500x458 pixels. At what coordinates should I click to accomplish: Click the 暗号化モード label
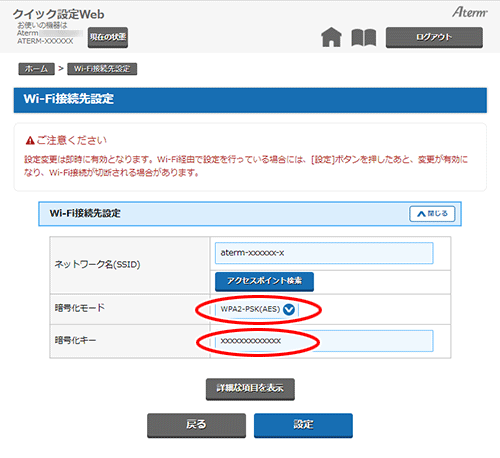tap(79, 308)
